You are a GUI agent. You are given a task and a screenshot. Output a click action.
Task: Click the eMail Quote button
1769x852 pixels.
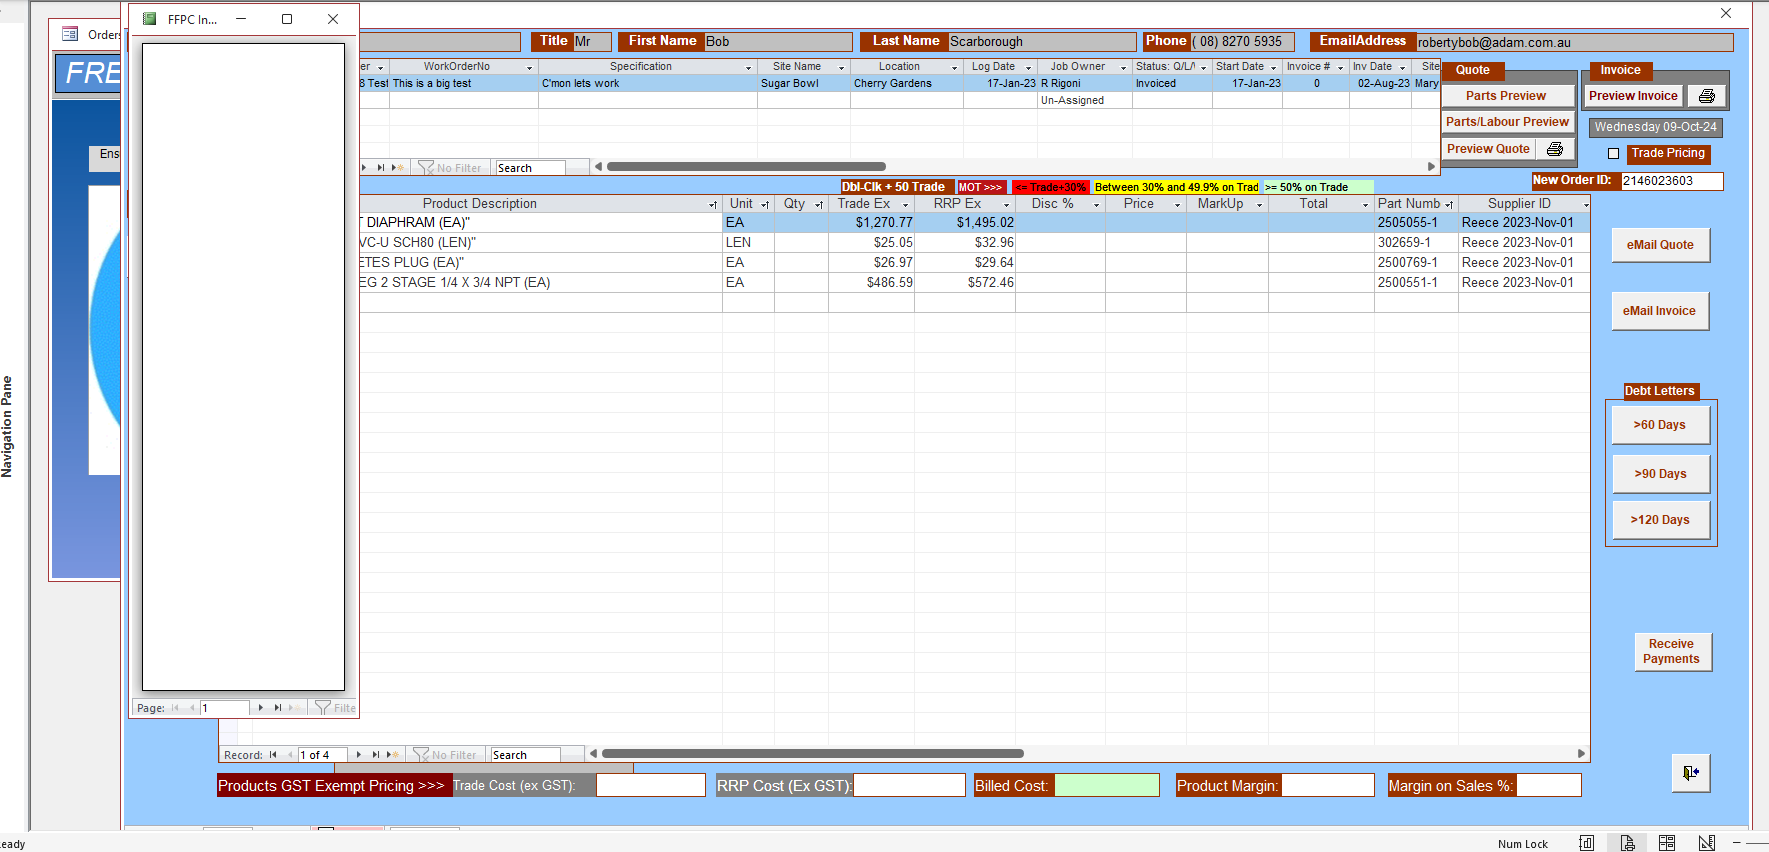coord(1660,245)
